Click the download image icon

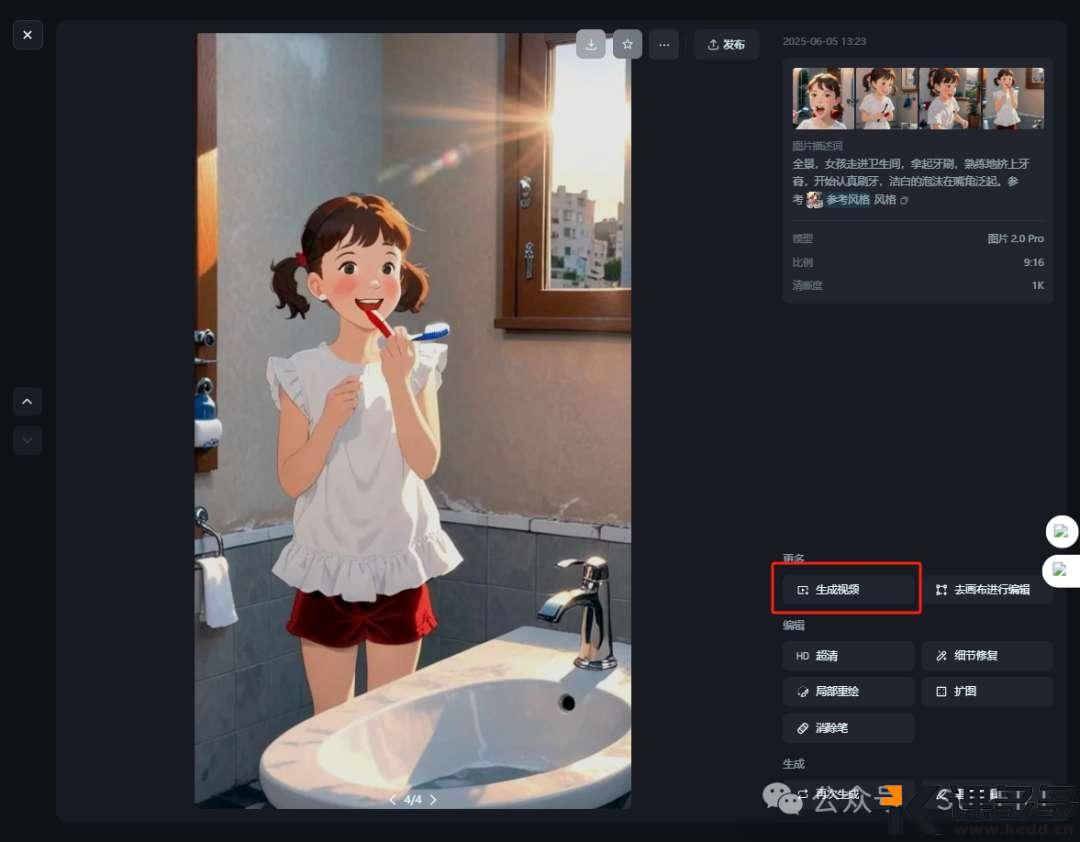591,45
